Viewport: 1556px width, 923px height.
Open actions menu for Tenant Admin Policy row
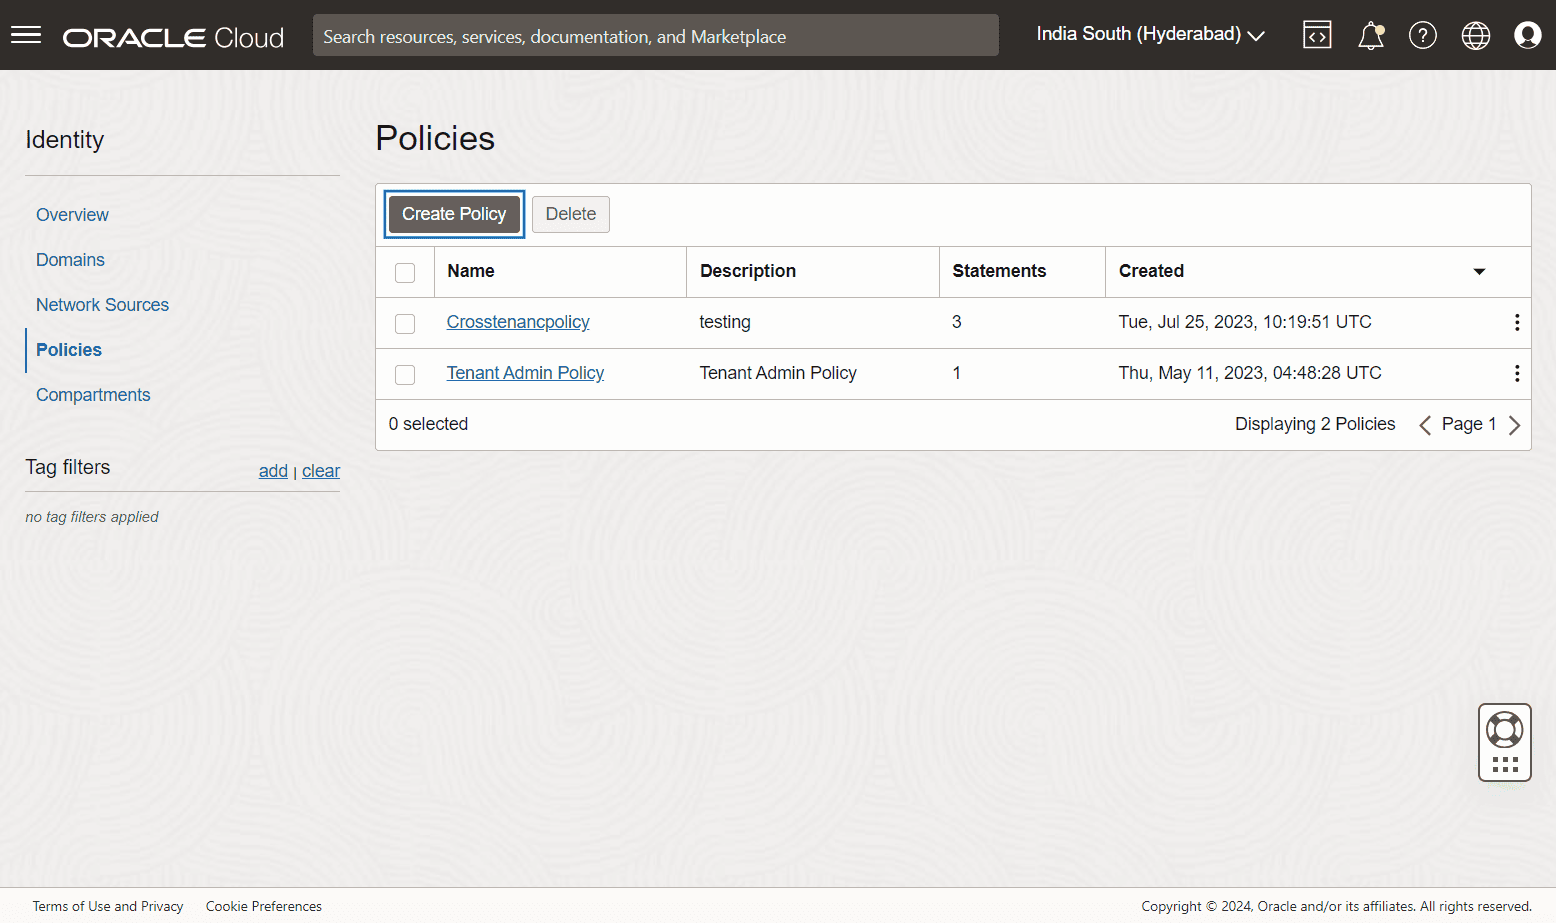[x=1516, y=373]
